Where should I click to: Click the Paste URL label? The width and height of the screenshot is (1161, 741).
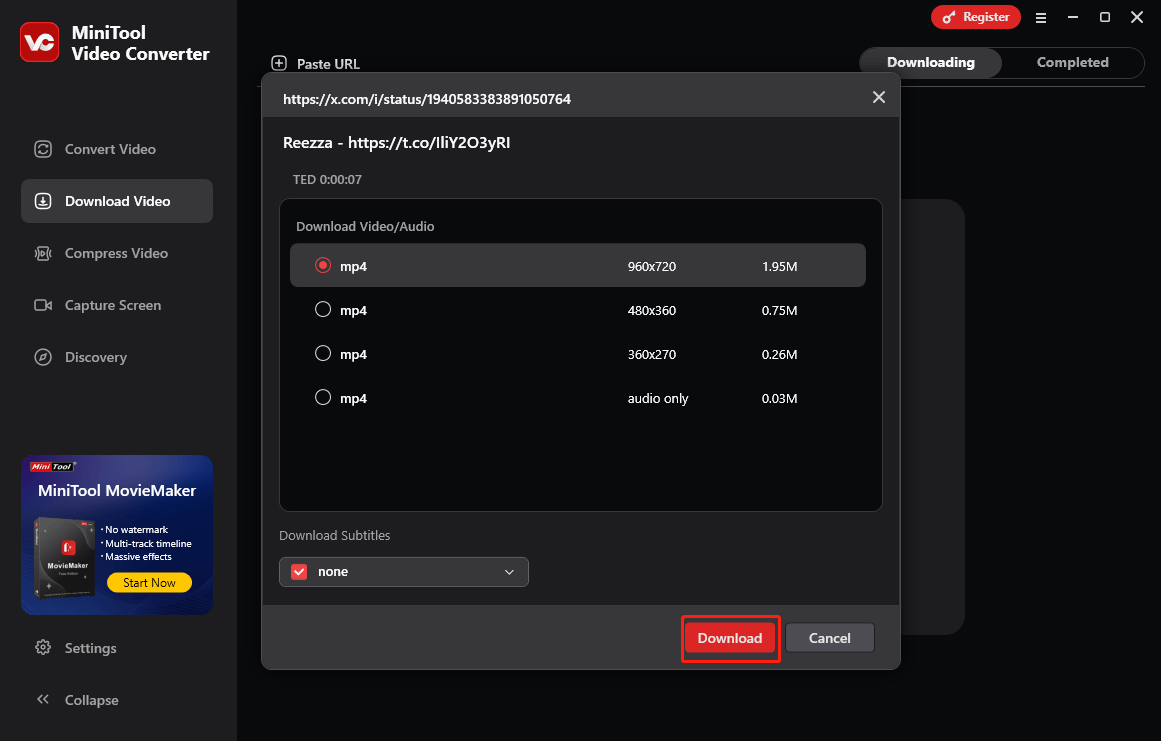coord(328,64)
